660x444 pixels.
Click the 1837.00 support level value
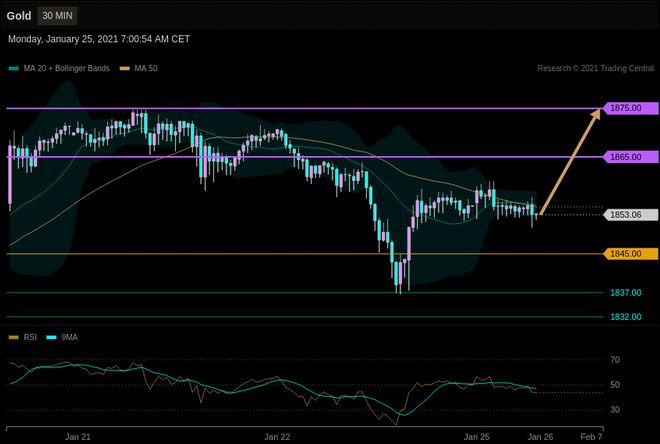pyautogui.click(x=626, y=292)
